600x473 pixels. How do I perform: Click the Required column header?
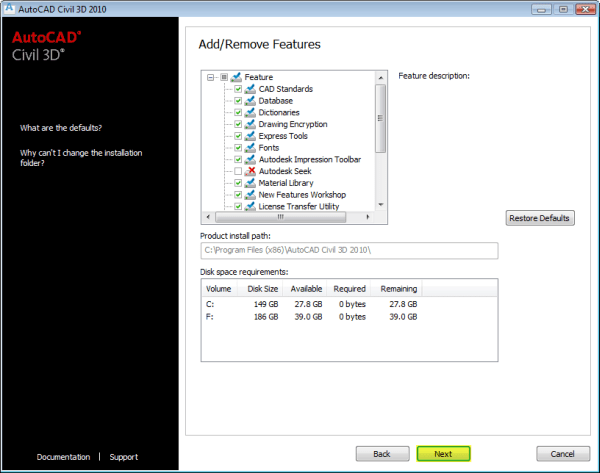[349, 289]
